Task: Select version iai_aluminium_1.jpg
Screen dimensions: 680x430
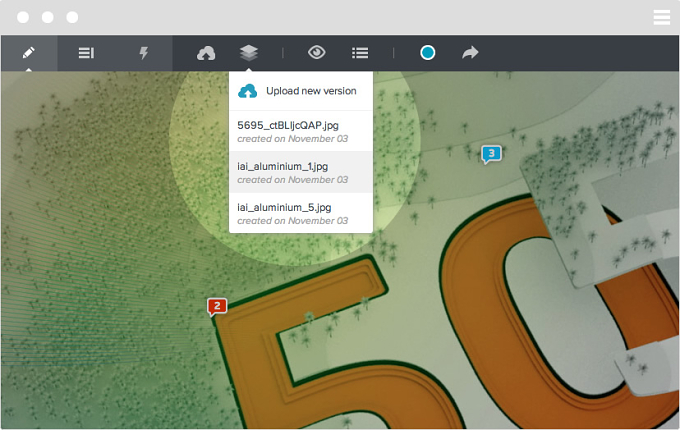Action: pos(301,172)
